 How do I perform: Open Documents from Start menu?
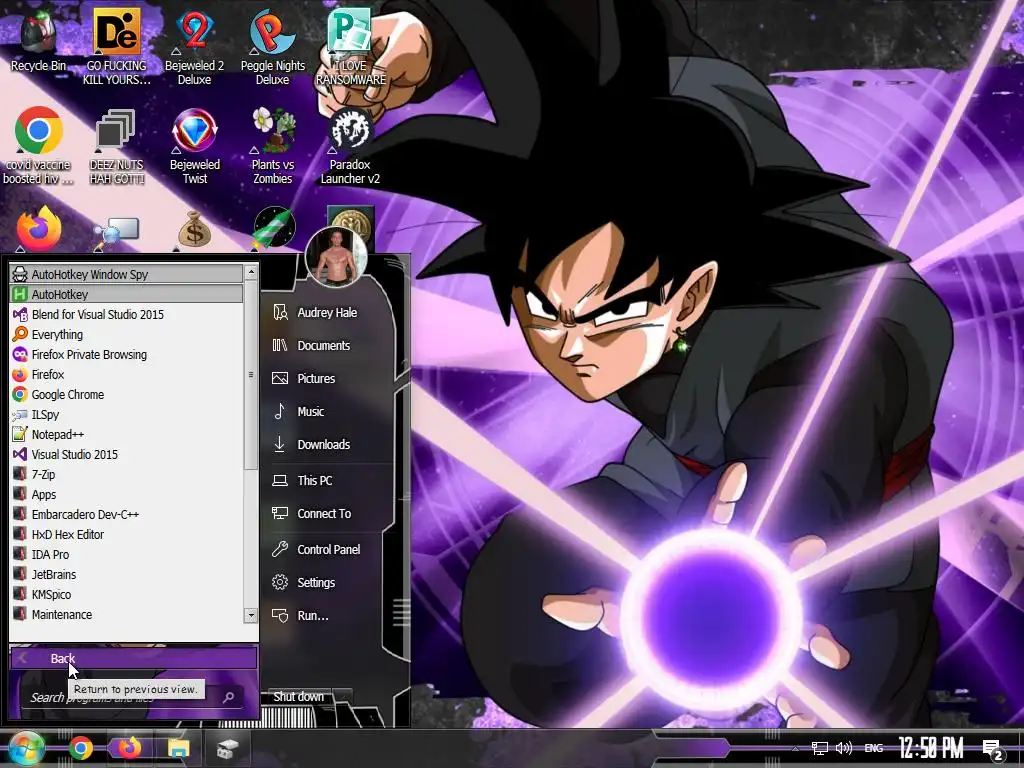pyautogui.click(x=328, y=345)
